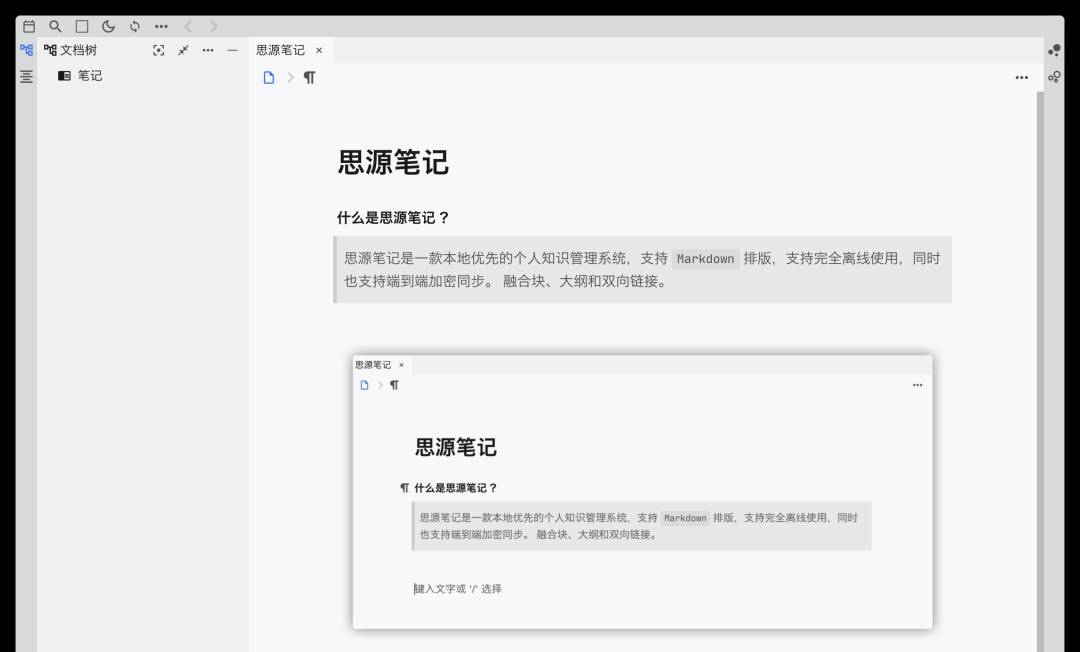Click the editor vertical scrollbar
1080x652 pixels.
[1040, 372]
